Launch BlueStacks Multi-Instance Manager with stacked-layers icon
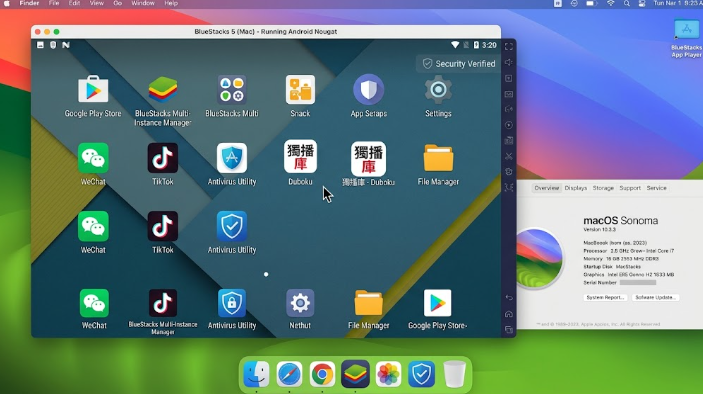The height and width of the screenshot is (394, 703). tap(163, 90)
